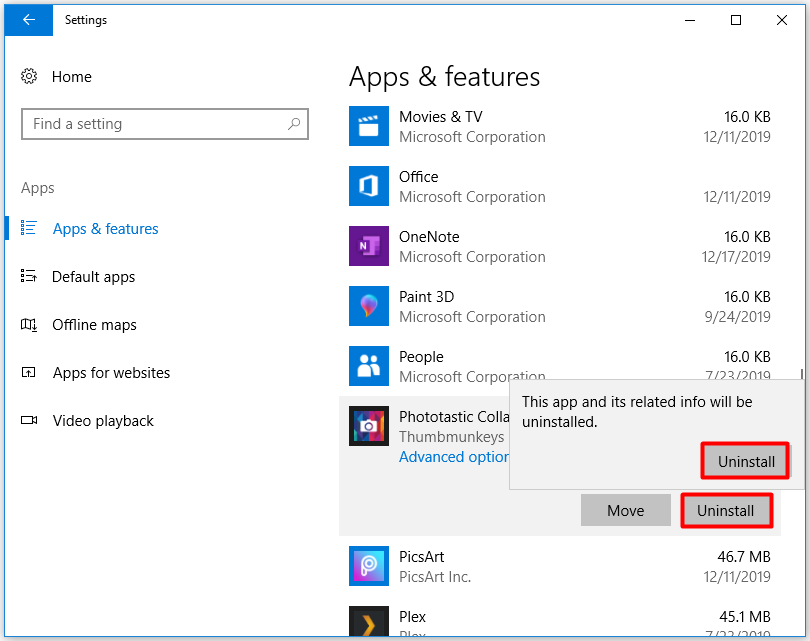Select the Office app name
This screenshot has width=810, height=641.
pyautogui.click(x=418, y=177)
